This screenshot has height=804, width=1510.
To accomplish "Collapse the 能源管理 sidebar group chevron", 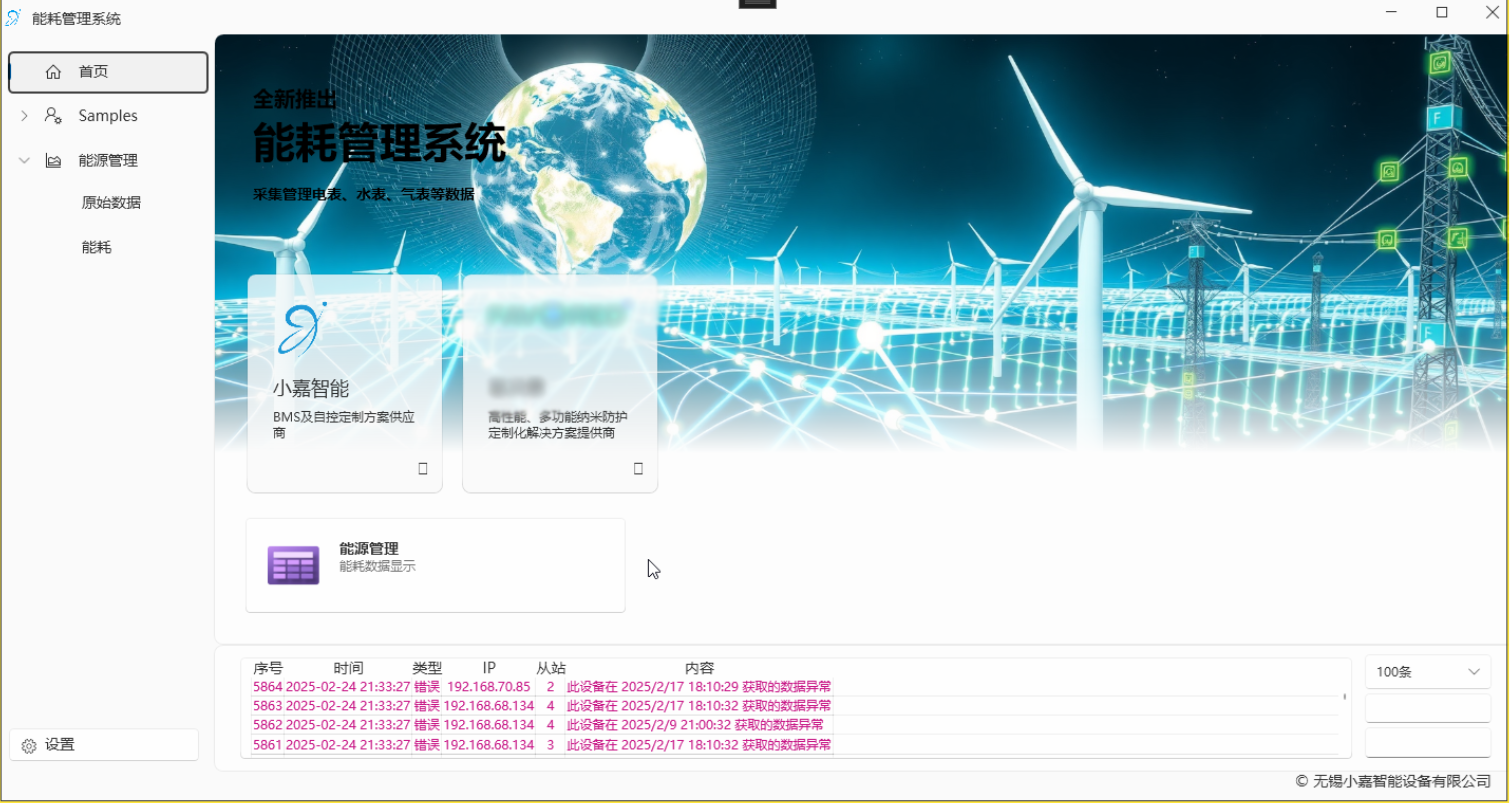I will [24, 160].
